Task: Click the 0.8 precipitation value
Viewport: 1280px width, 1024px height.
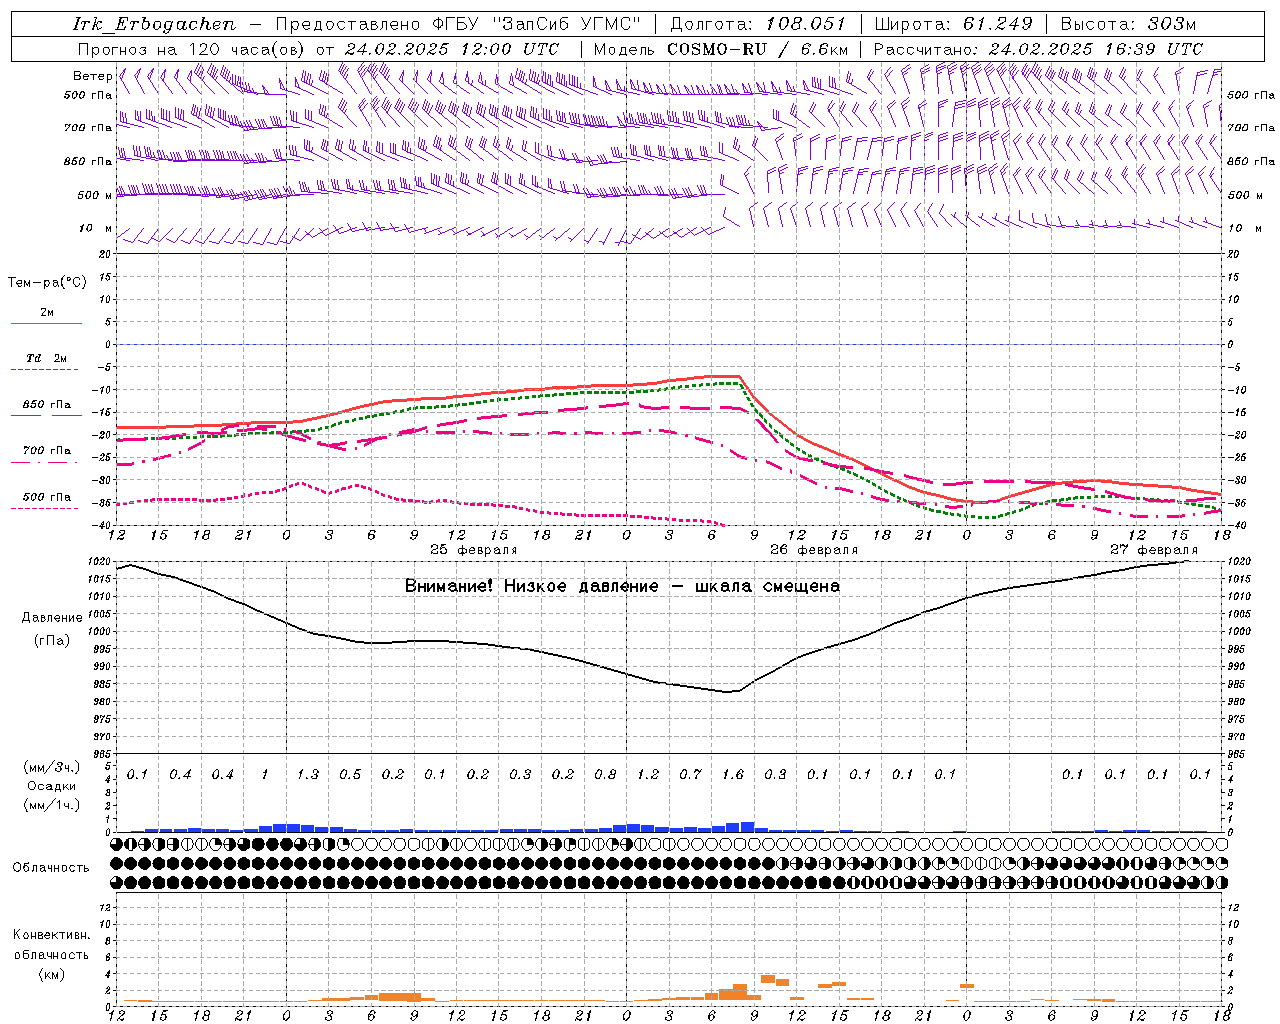Action: coord(605,774)
